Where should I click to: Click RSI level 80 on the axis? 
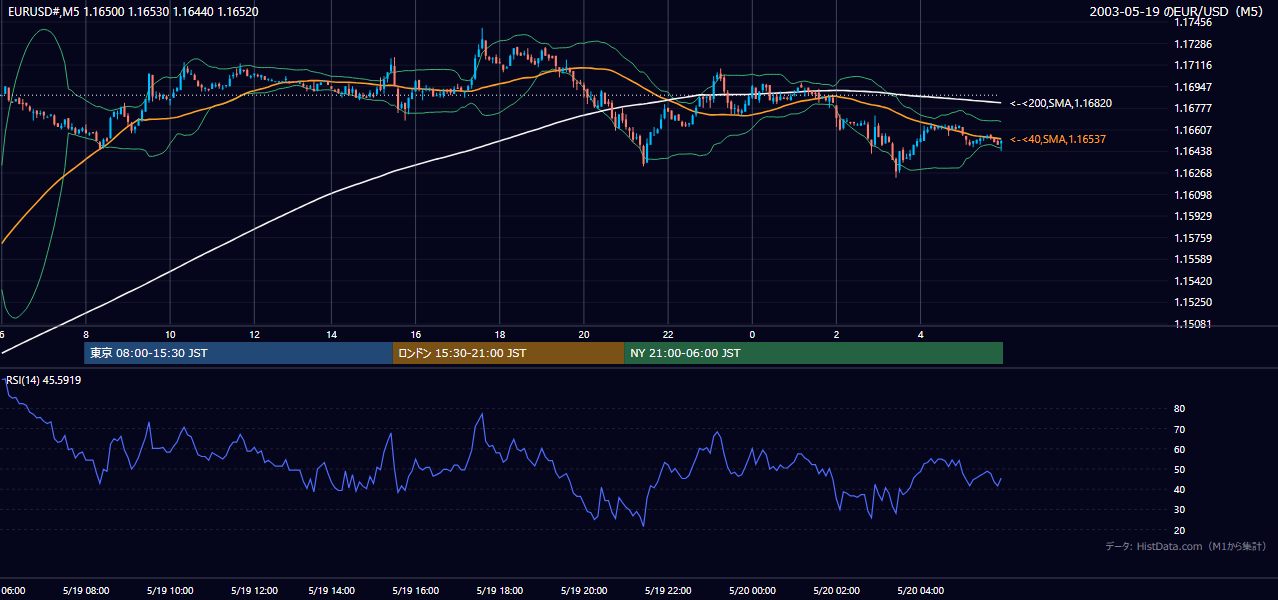click(1179, 409)
